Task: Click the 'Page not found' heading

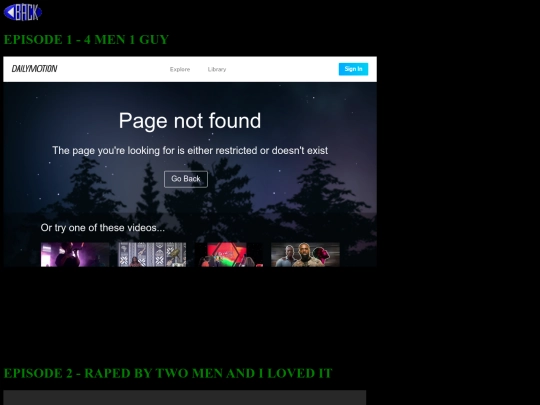Action: coord(190,121)
